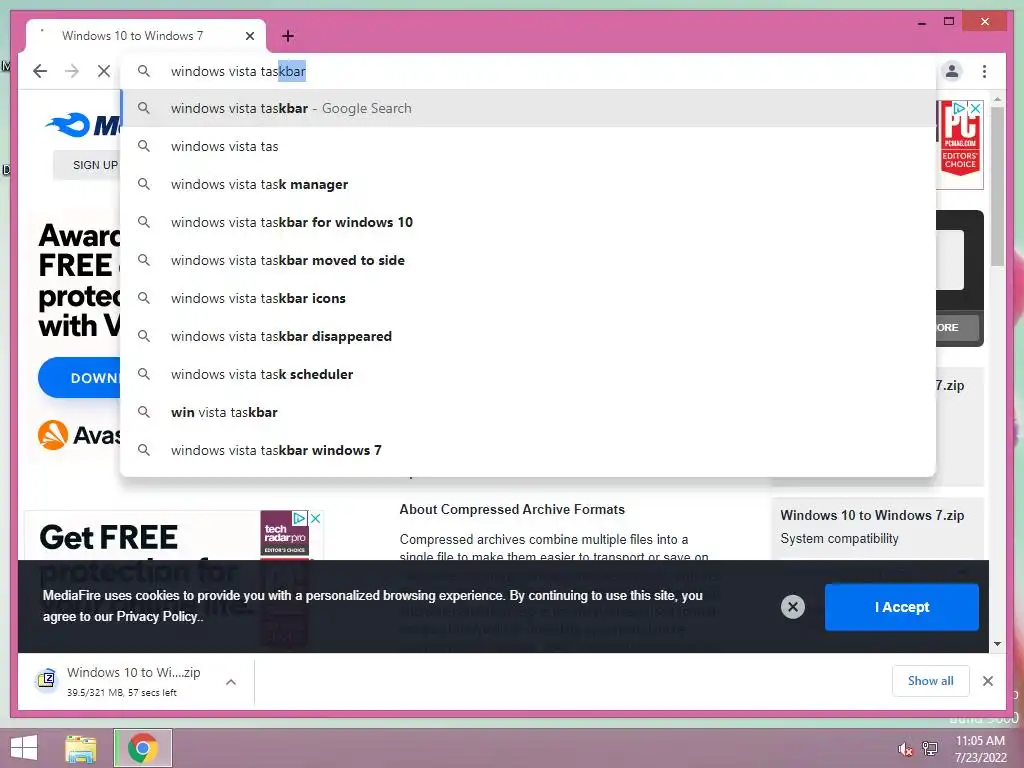Choose the 'windows vista tas' suggestion

pos(528,146)
